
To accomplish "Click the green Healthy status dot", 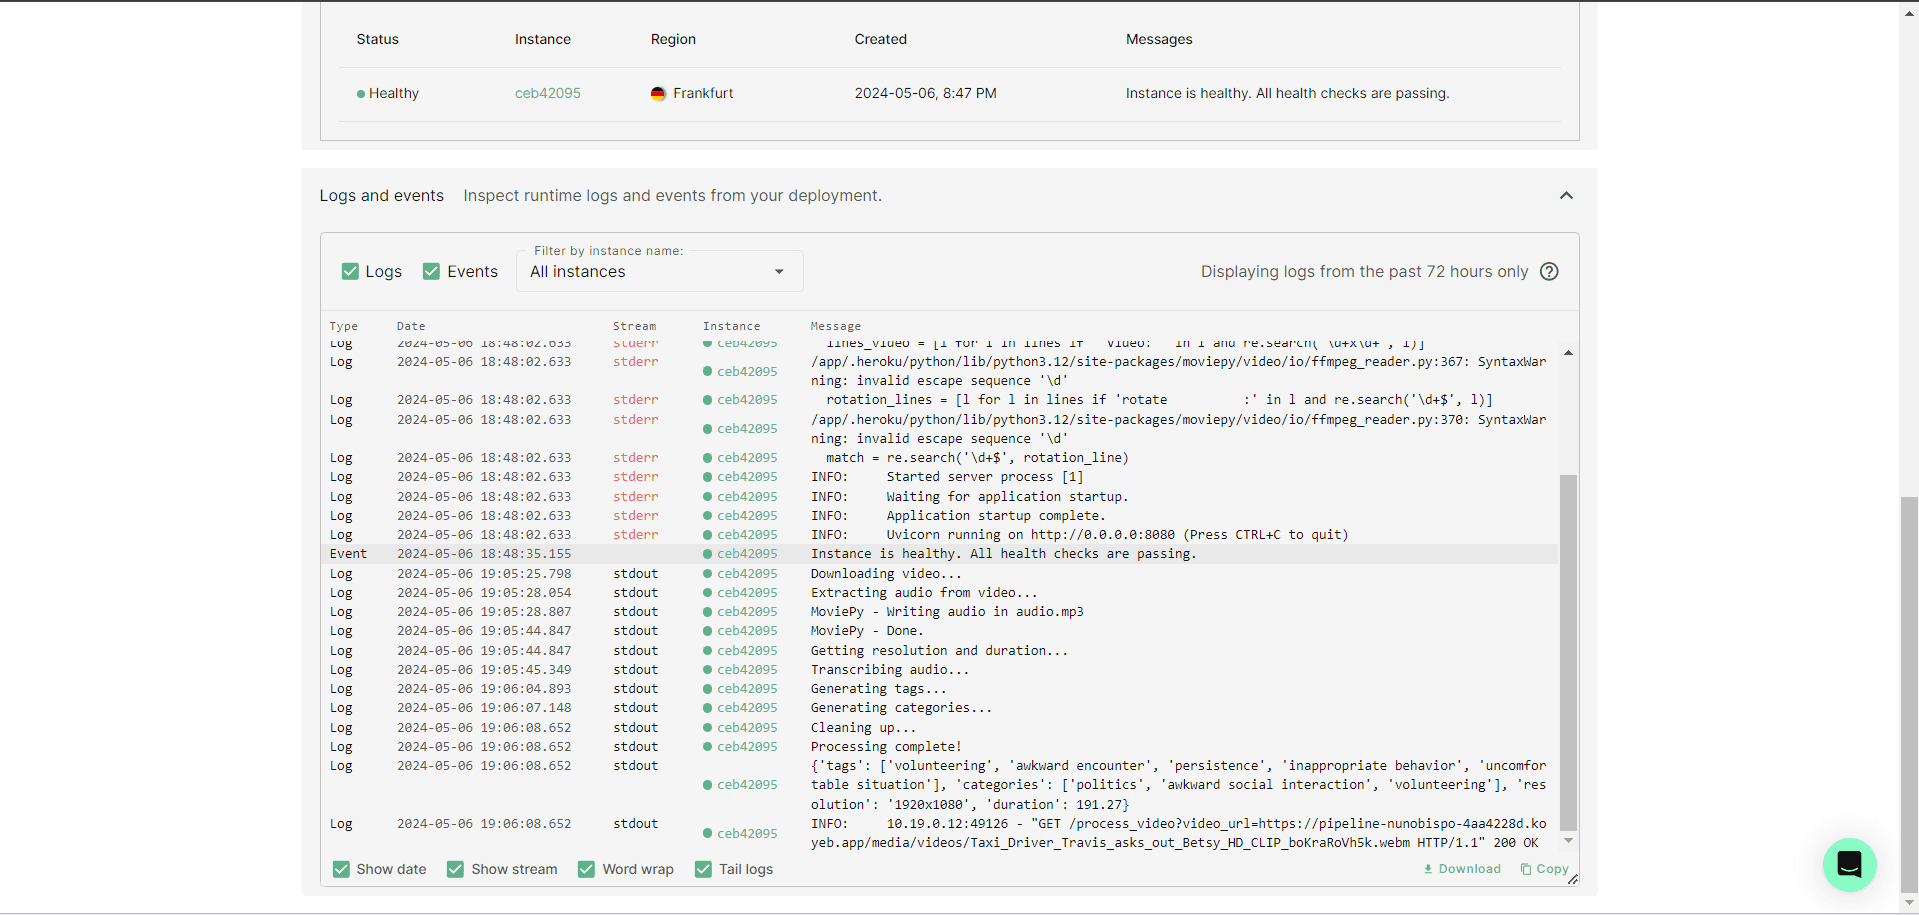I will click(x=361, y=94).
